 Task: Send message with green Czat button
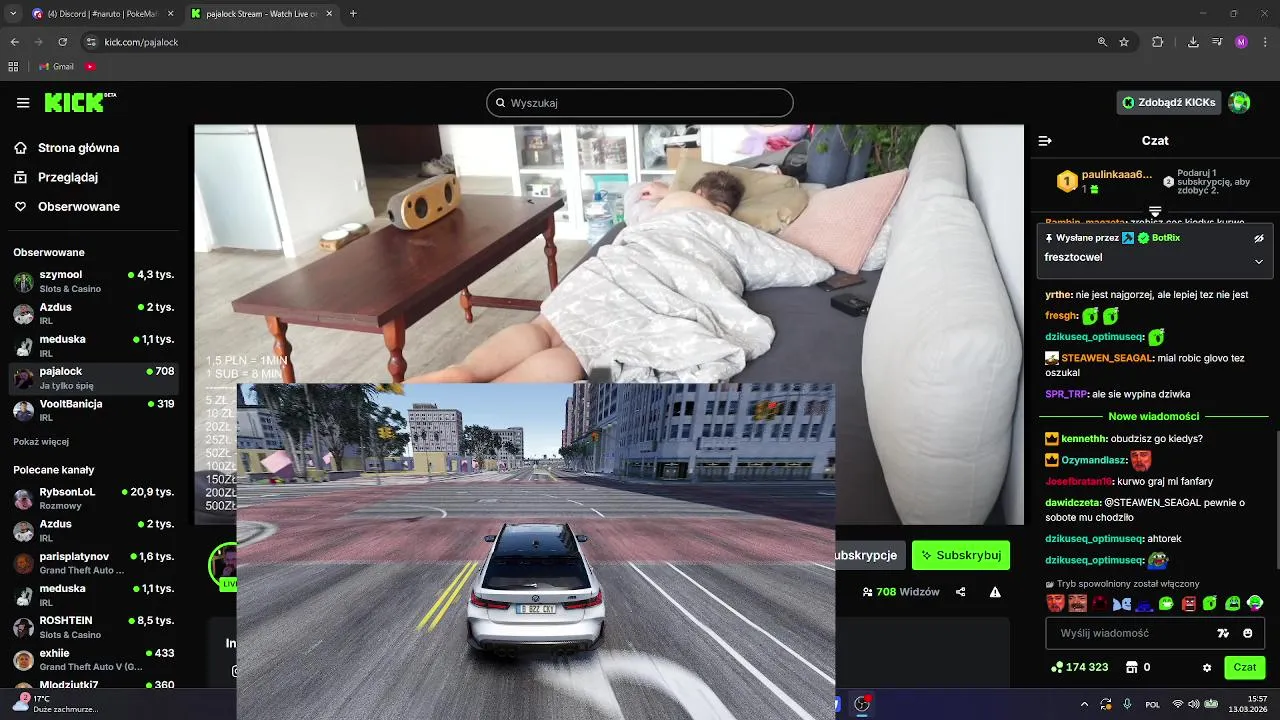coord(1244,667)
